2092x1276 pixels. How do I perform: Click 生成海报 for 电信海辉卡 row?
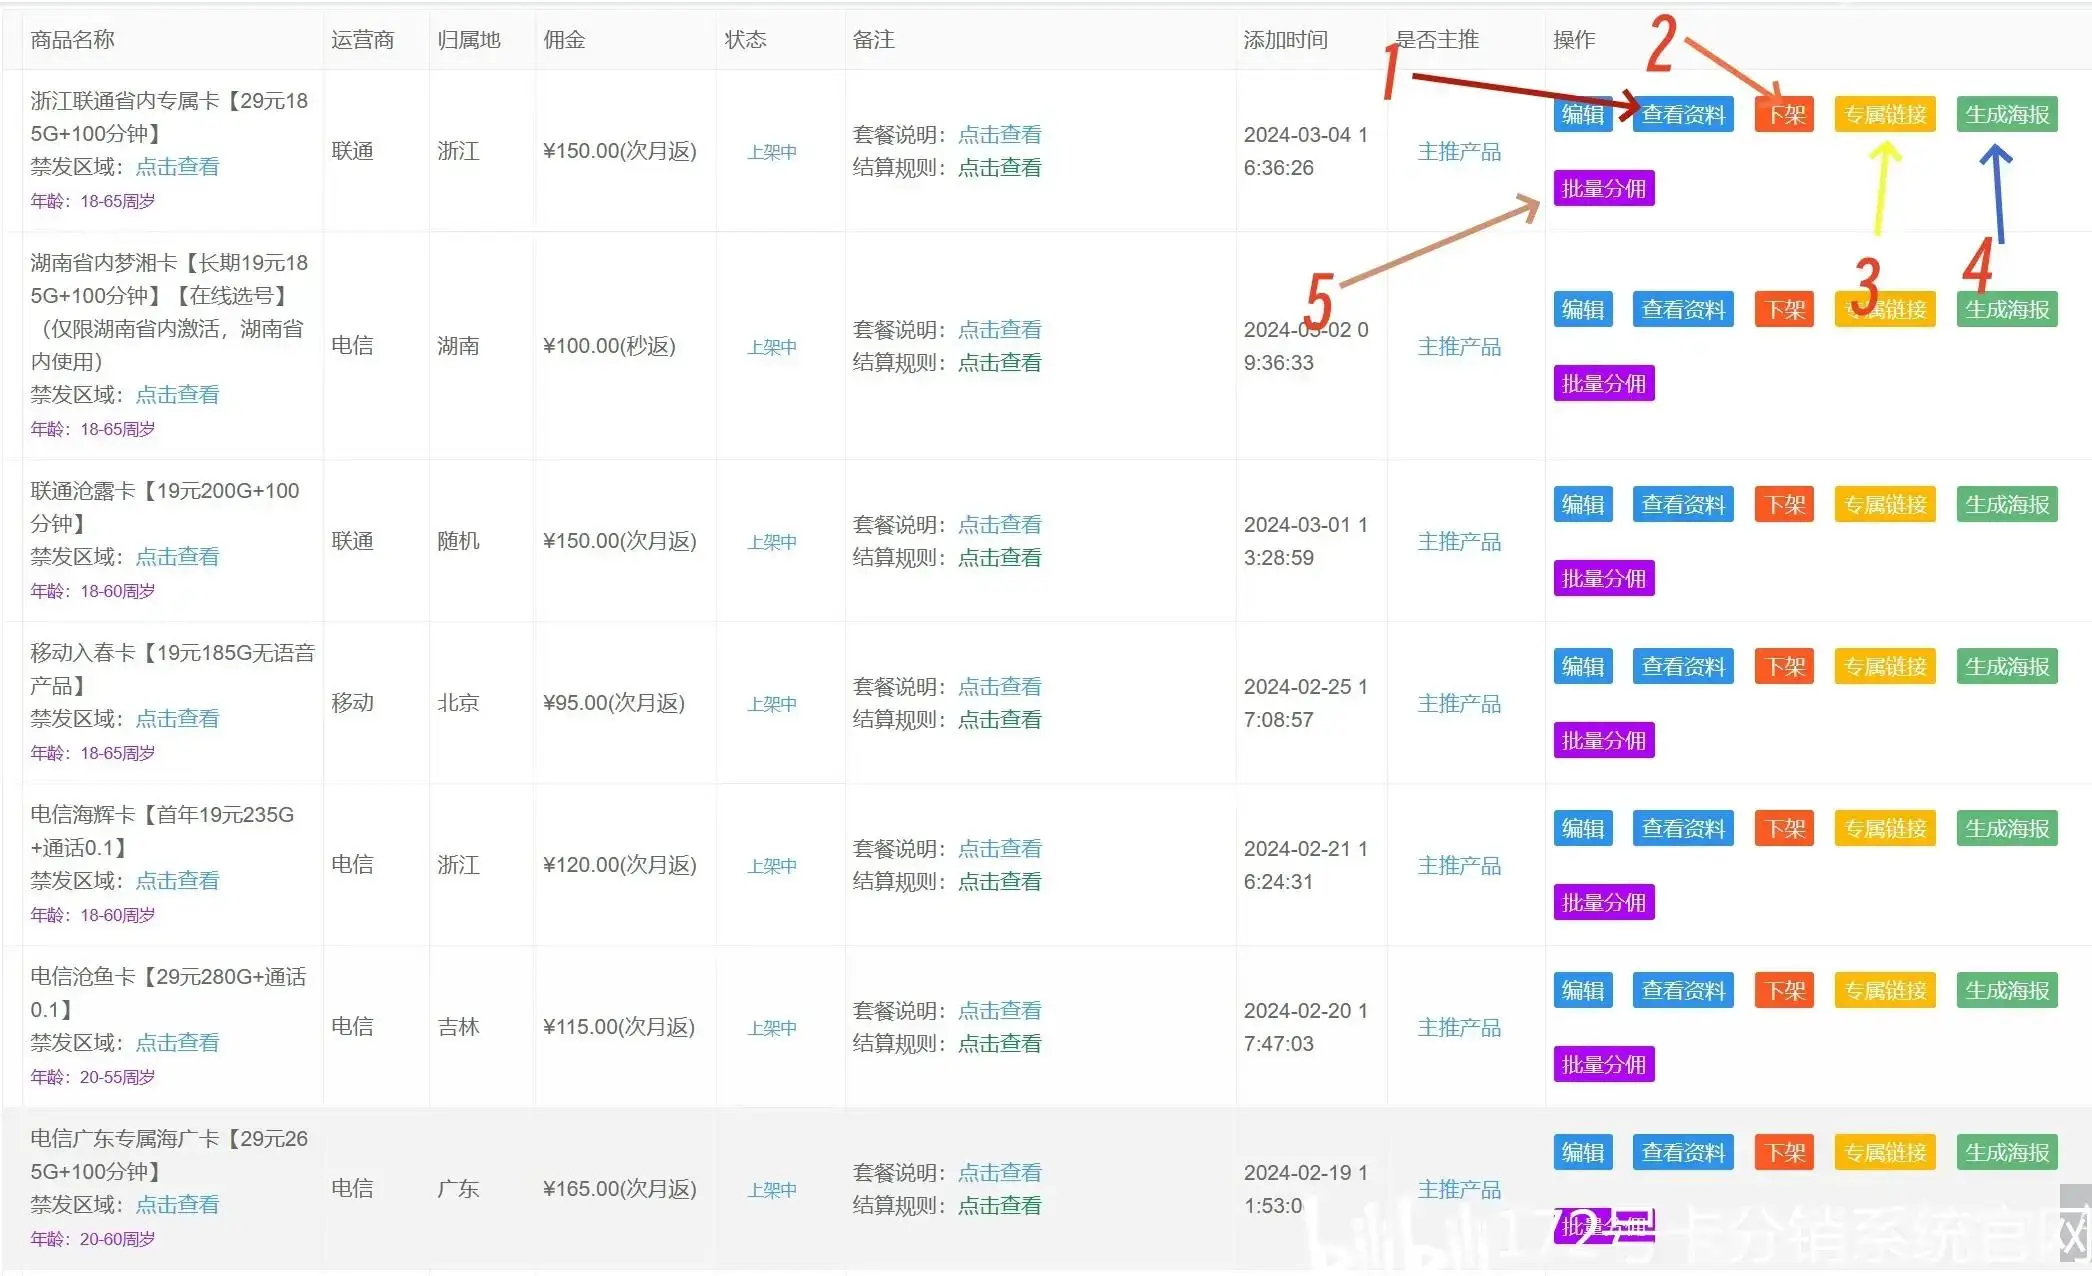(x=2007, y=829)
